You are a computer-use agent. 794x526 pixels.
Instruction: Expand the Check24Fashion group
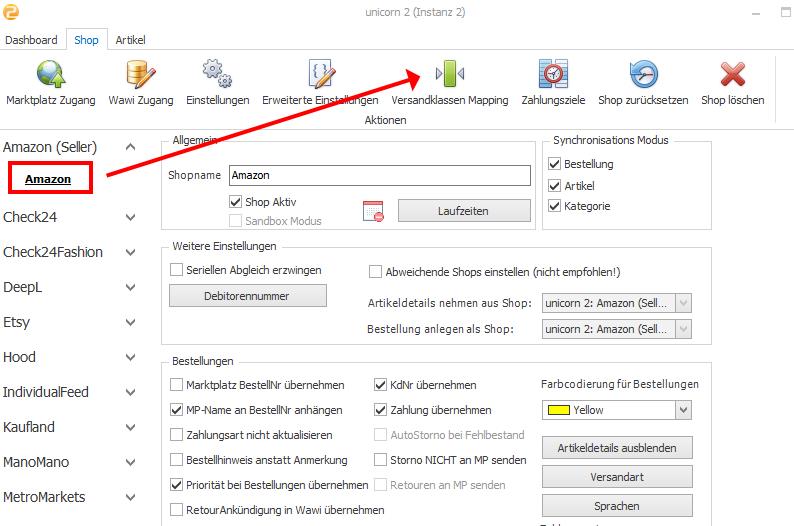tap(130, 252)
